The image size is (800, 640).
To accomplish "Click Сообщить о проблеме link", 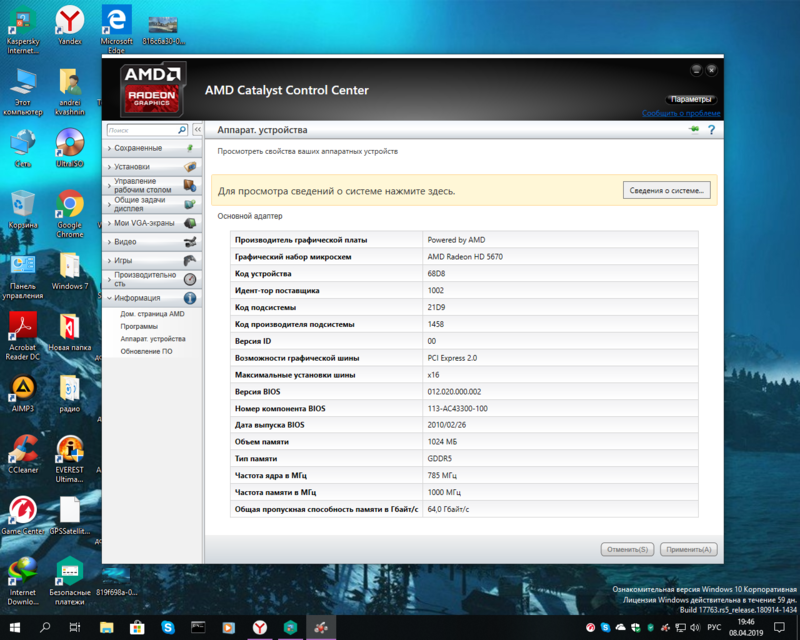I will [x=680, y=114].
